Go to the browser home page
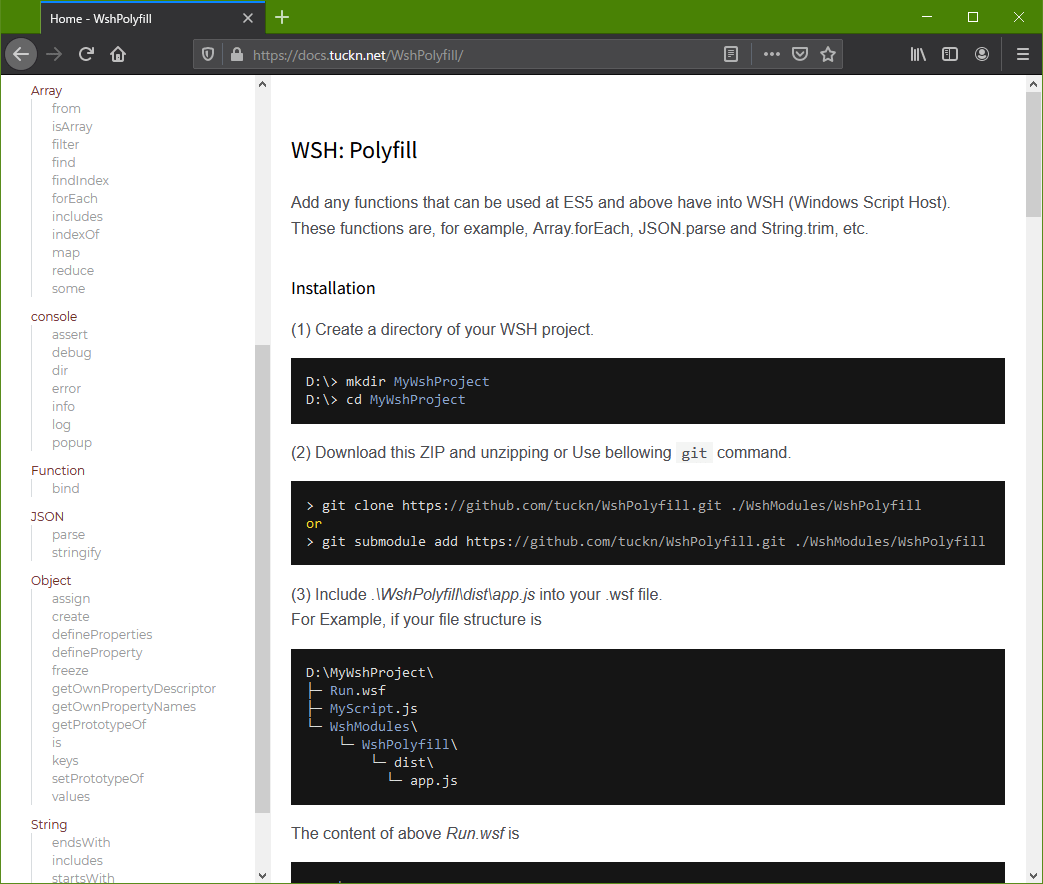The image size is (1043, 884). click(x=118, y=54)
